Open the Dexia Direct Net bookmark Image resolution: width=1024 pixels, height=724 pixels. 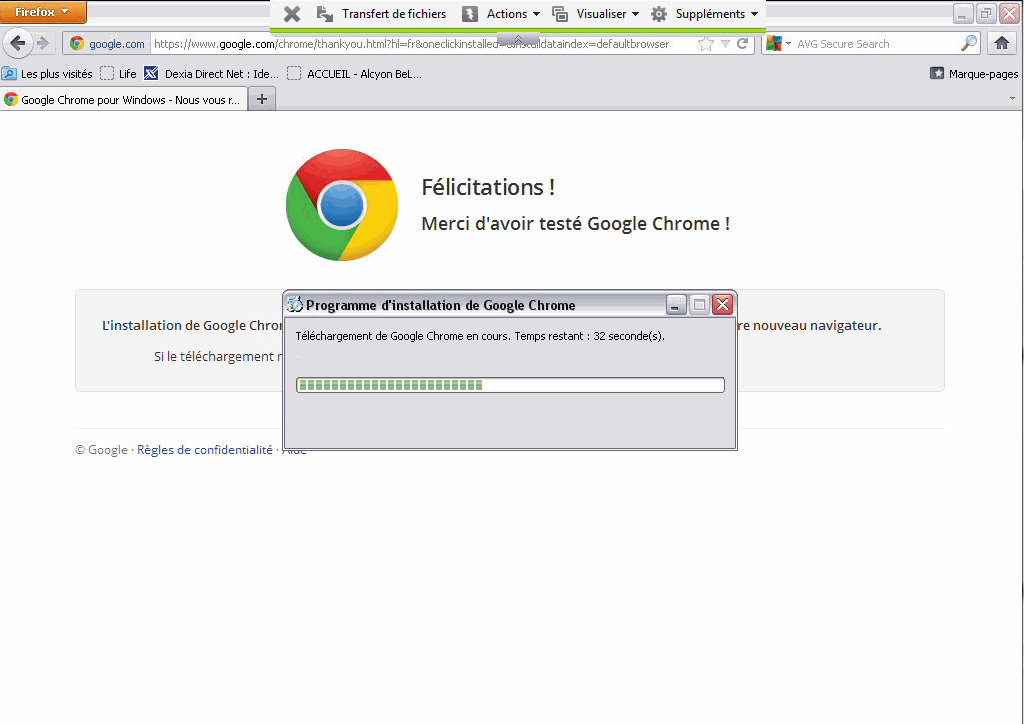(x=212, y=74)
